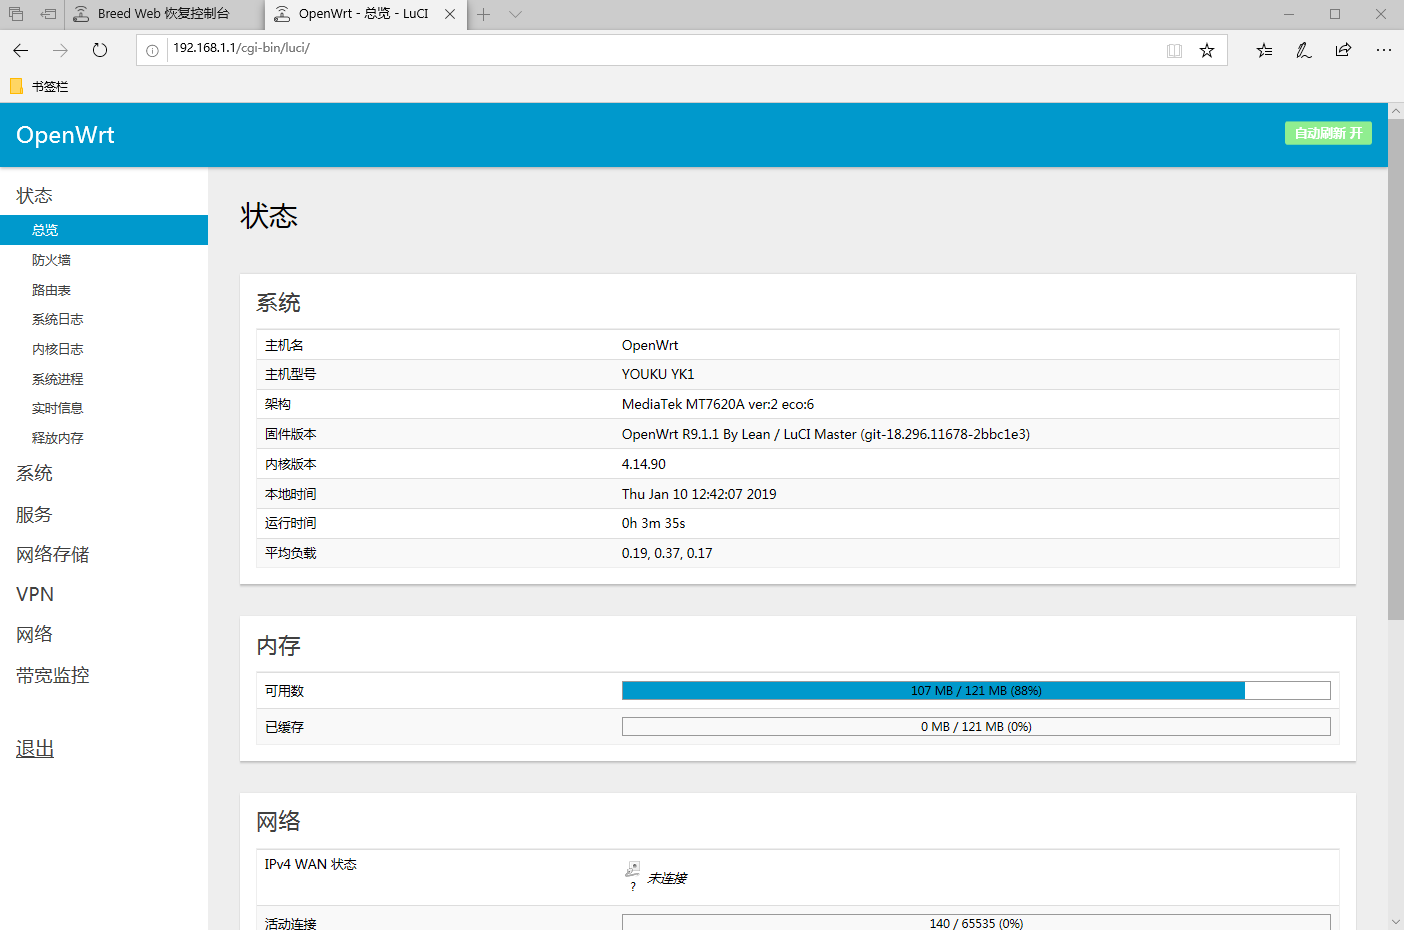Click 释放内存 in the sidebar

(x=57, y=438)
